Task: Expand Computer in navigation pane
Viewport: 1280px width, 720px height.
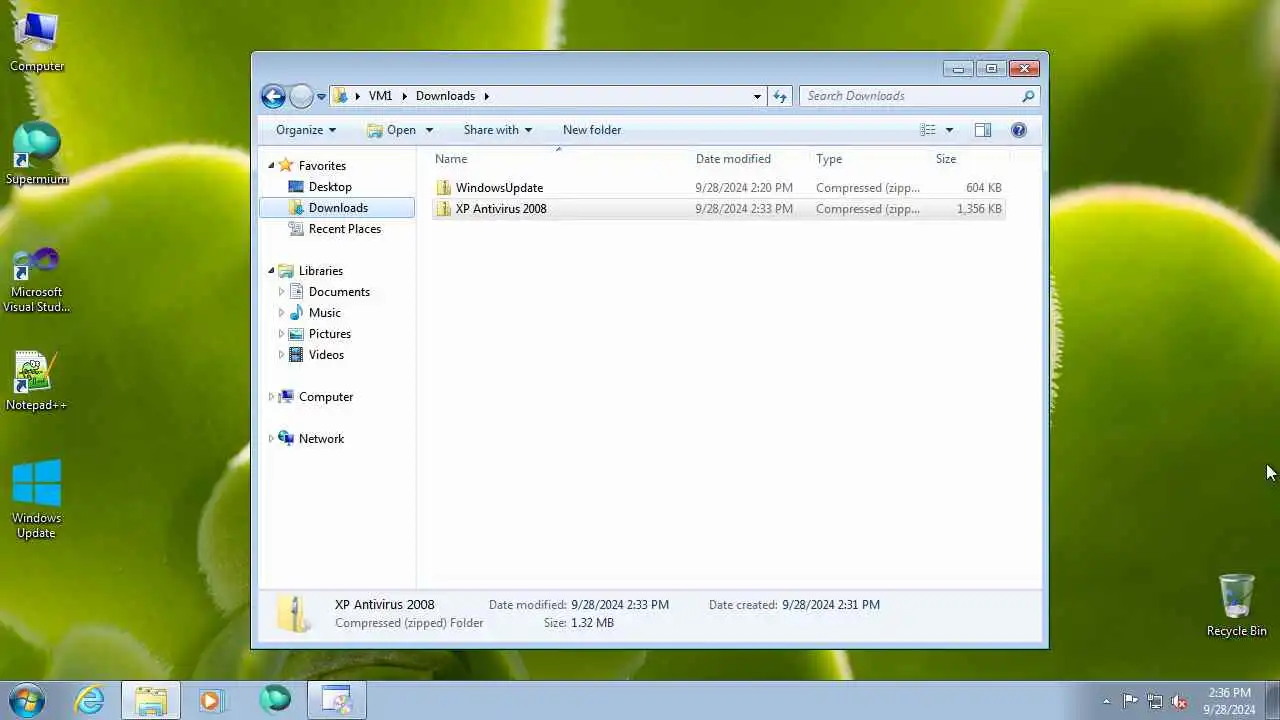Action: pos(271,397)
